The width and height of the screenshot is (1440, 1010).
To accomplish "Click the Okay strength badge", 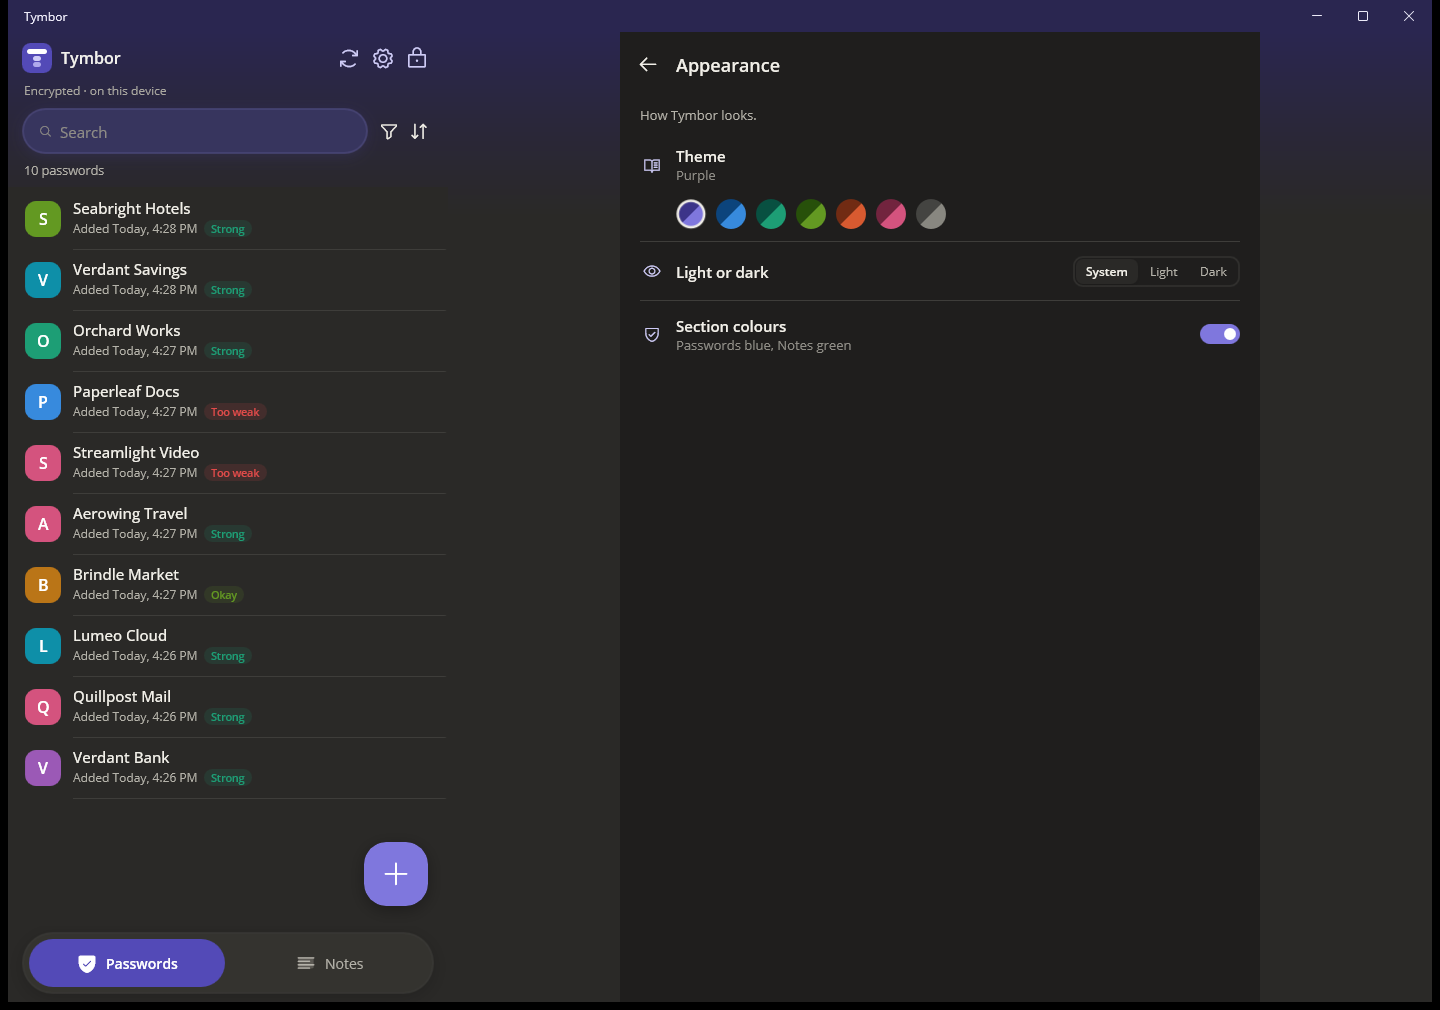I will click(x=224, y=595).
